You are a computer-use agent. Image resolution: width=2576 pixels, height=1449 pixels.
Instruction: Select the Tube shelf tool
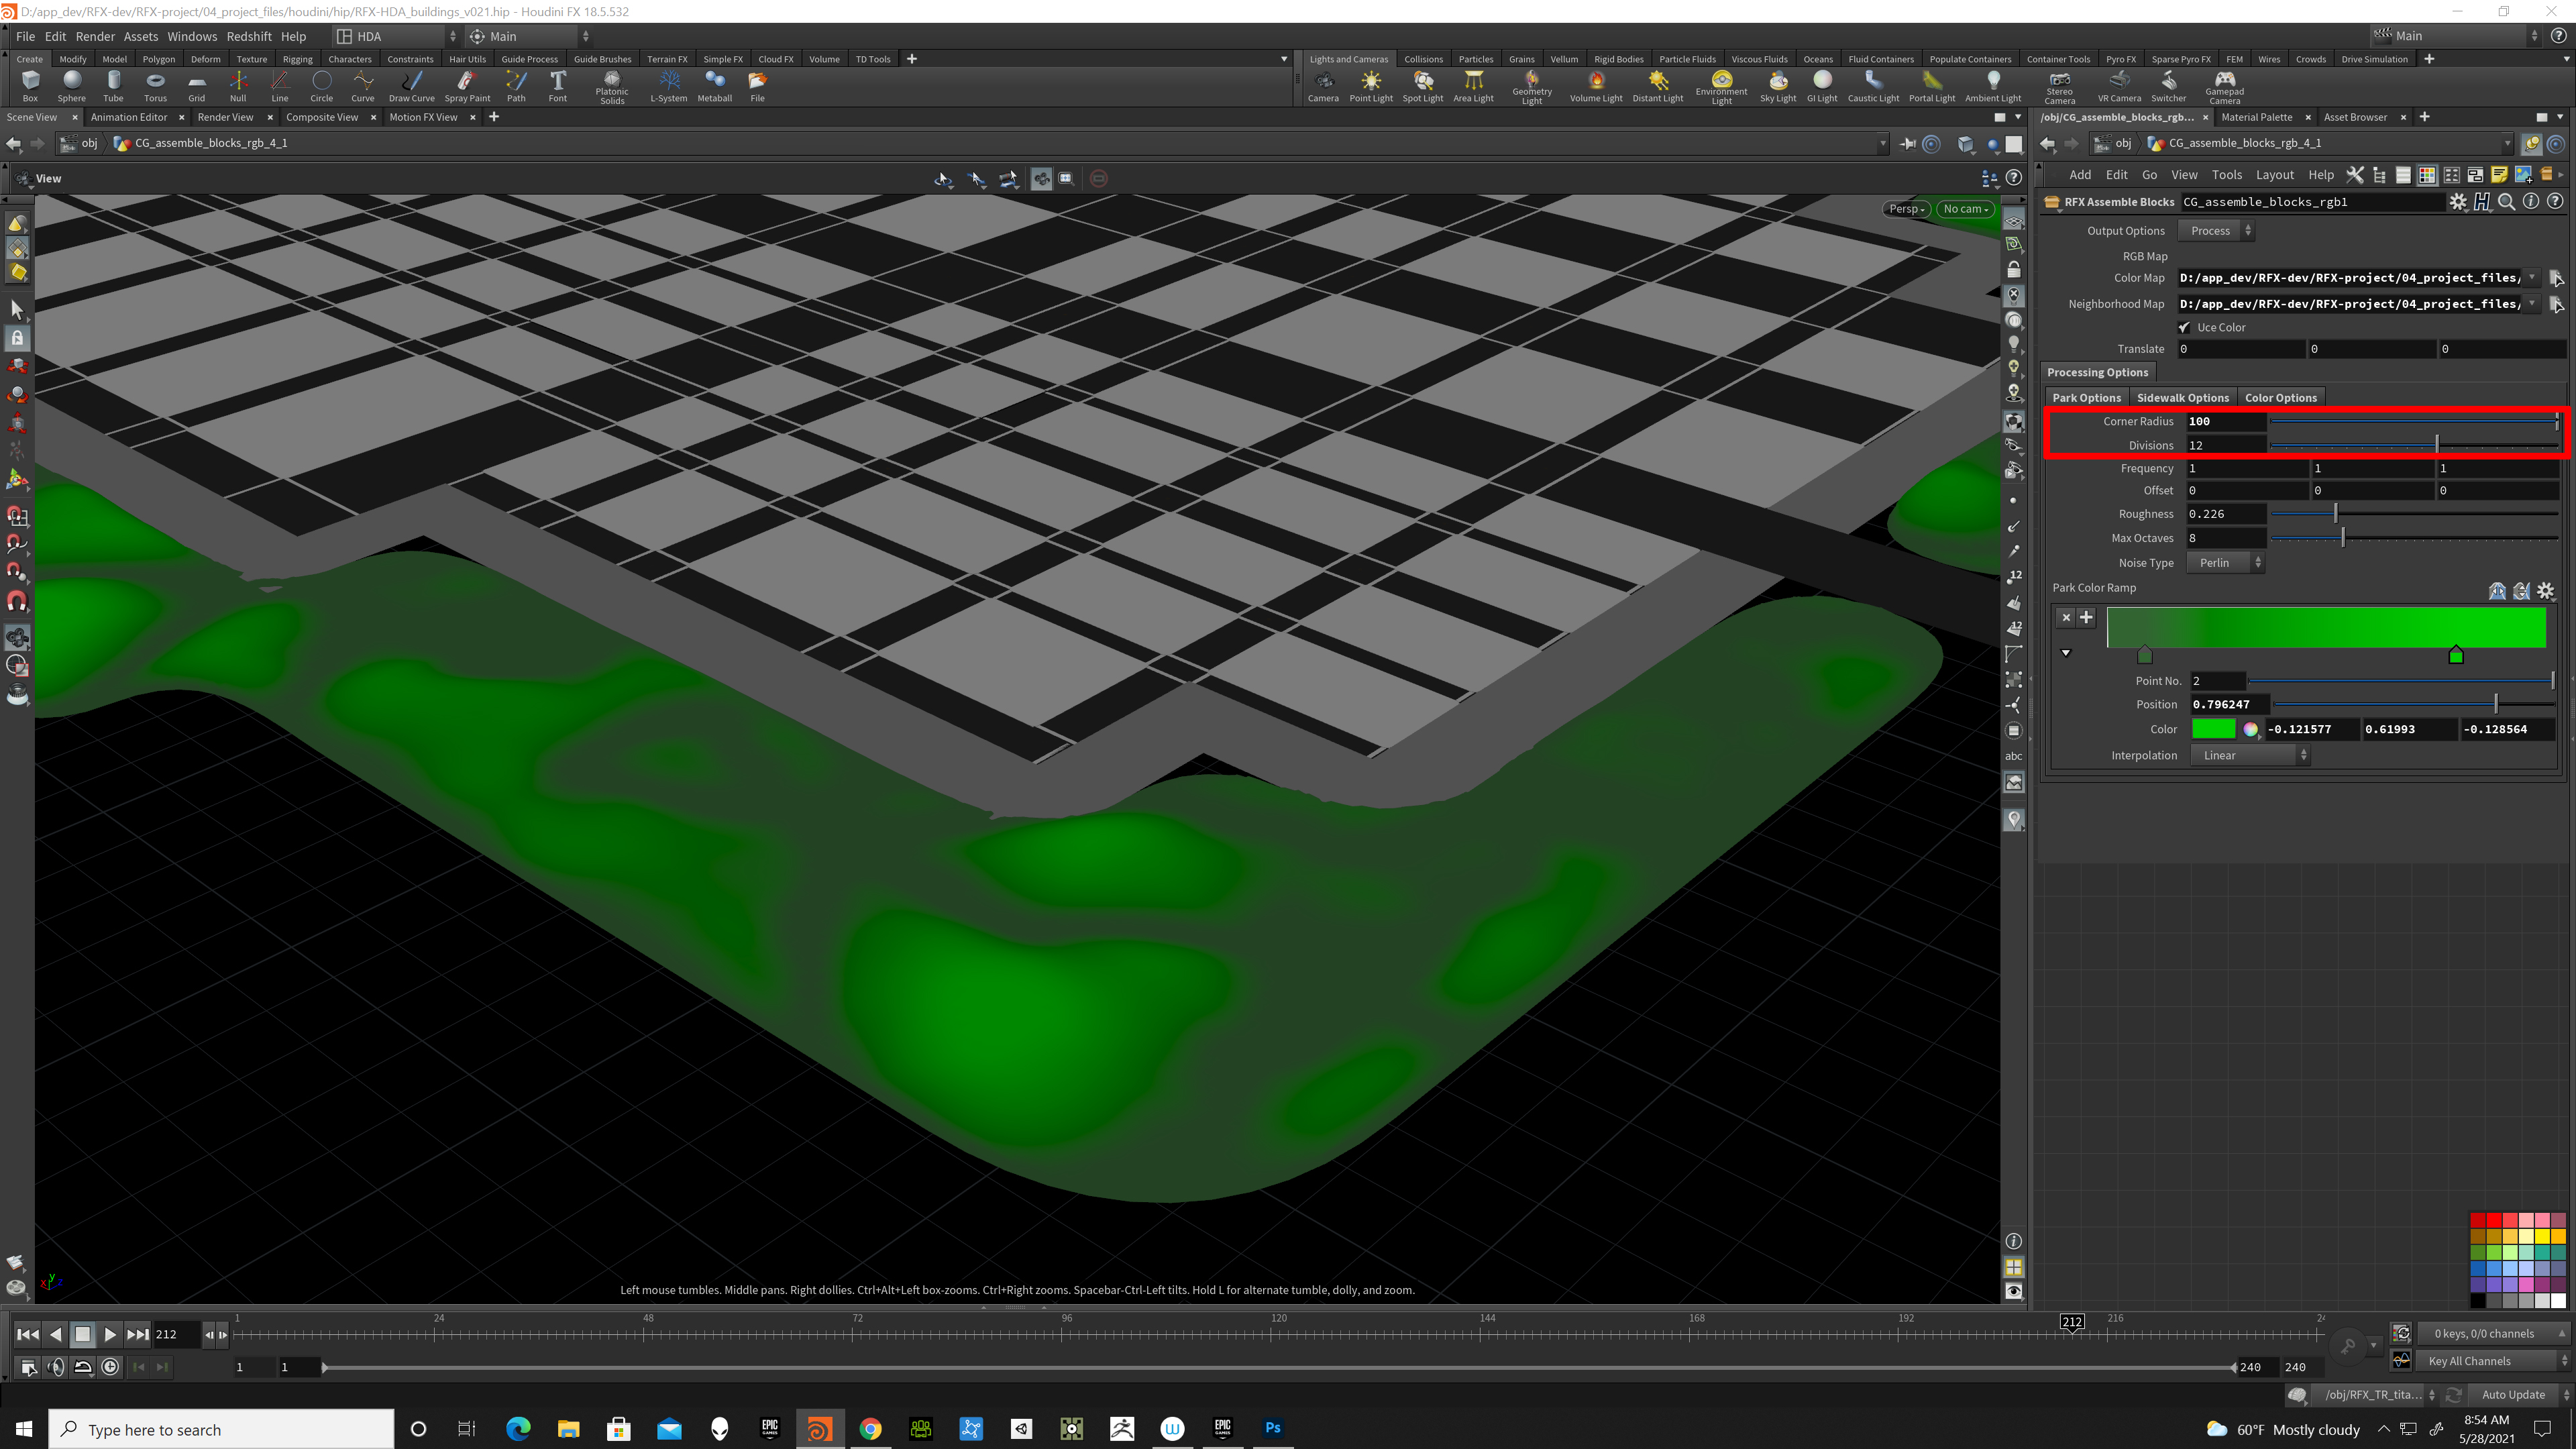pos(113,86)
